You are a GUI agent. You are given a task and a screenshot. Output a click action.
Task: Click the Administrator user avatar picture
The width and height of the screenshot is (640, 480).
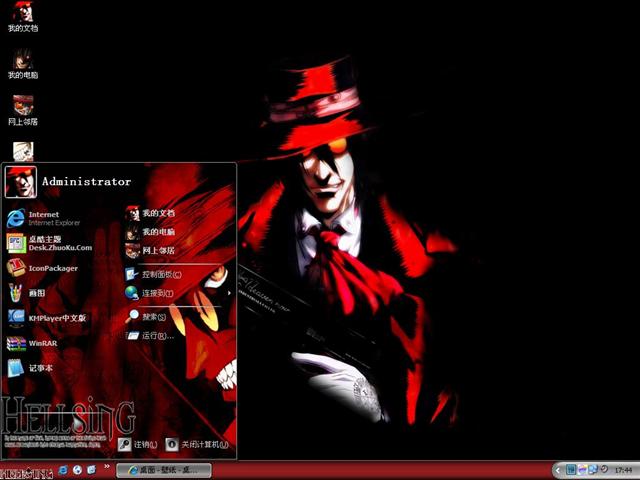point(20,182)
